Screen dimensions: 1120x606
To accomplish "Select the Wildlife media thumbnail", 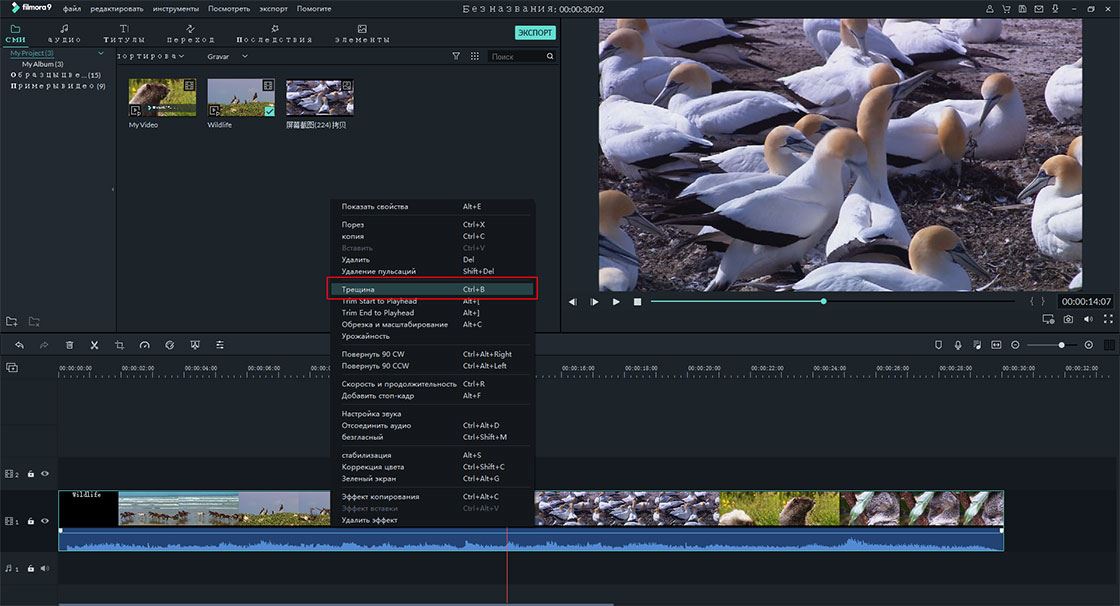I will point(241,97).
